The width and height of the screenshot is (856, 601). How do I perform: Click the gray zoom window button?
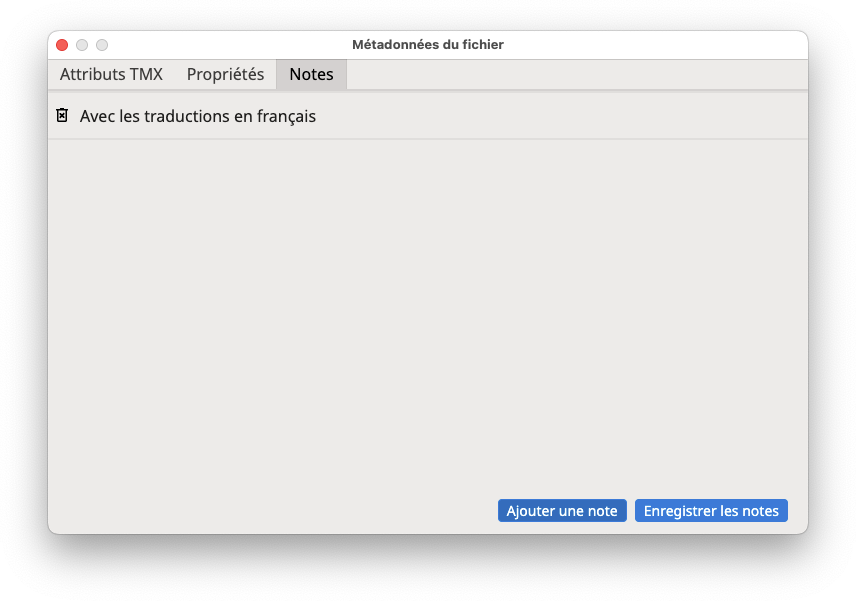(x=102, y=45)
